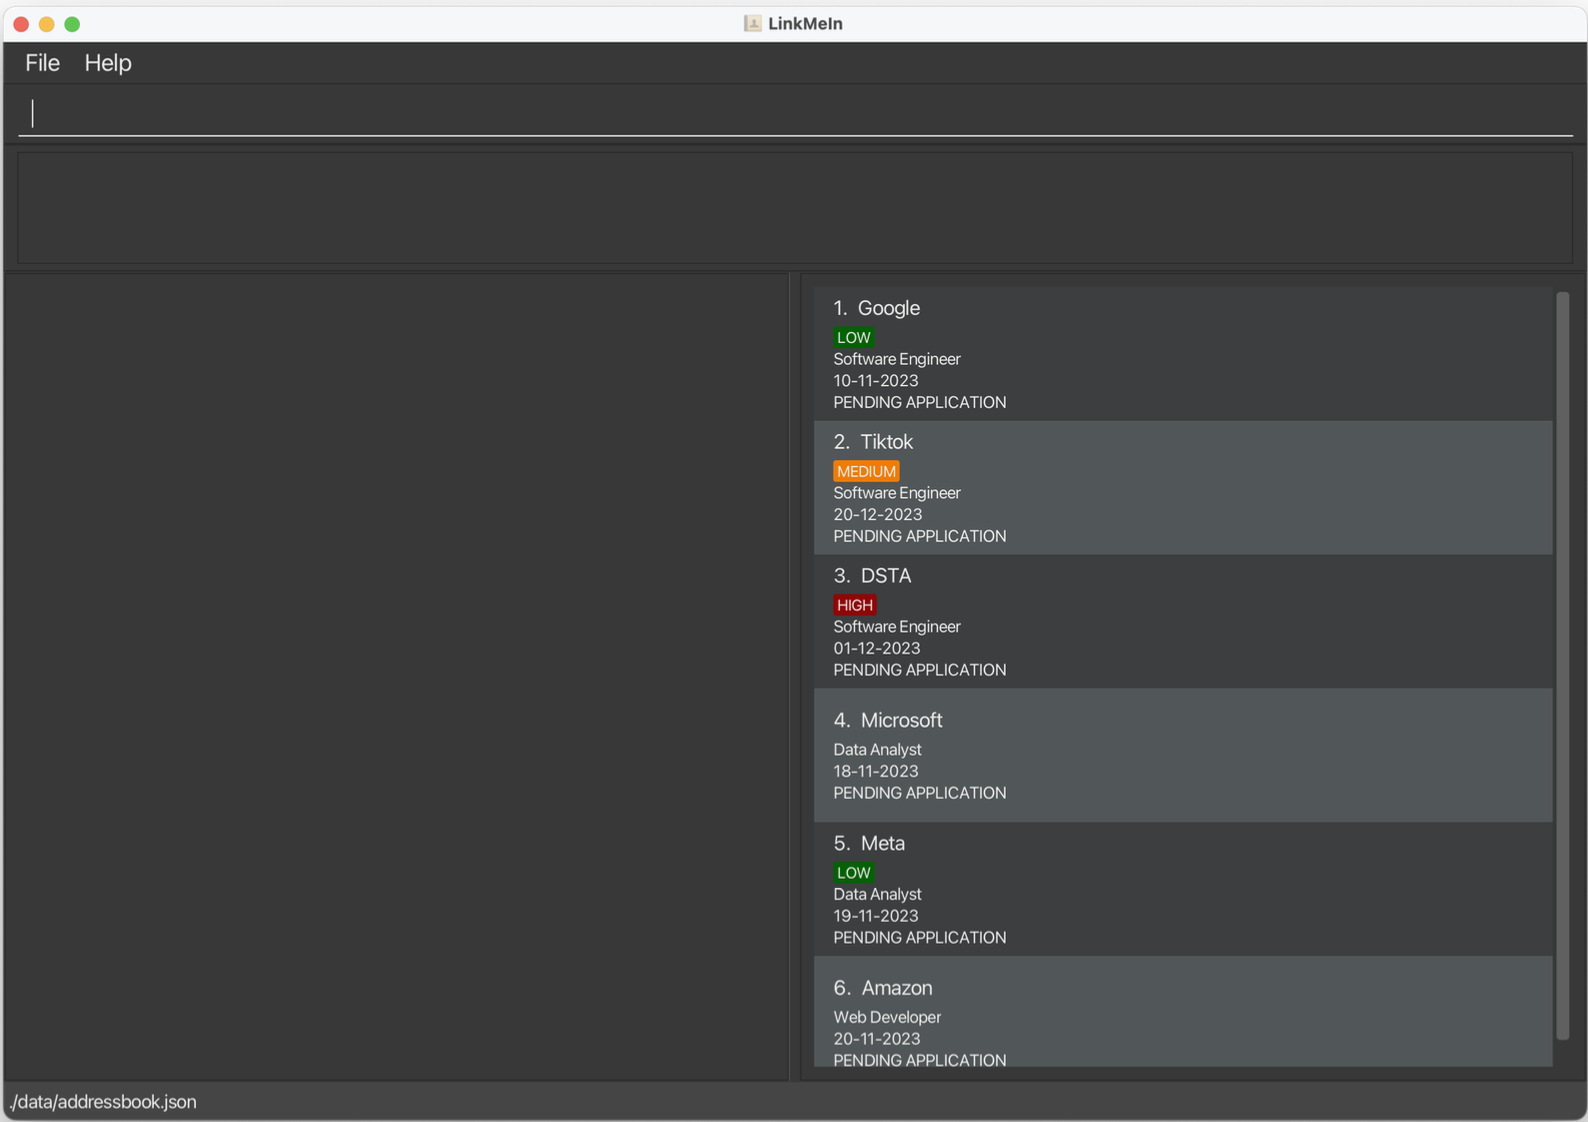The image size is (1588, 1122).
Task: Click Google's date 10-11-2023
Action: coord(876,381)
